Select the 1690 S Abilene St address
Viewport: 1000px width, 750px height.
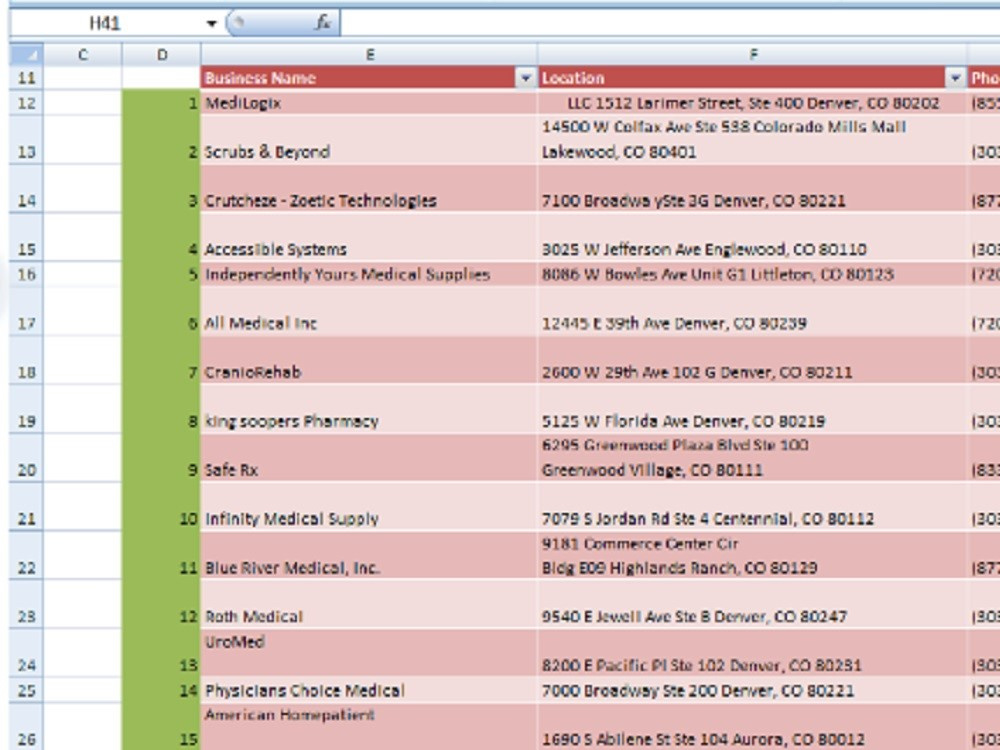point(753,727)
